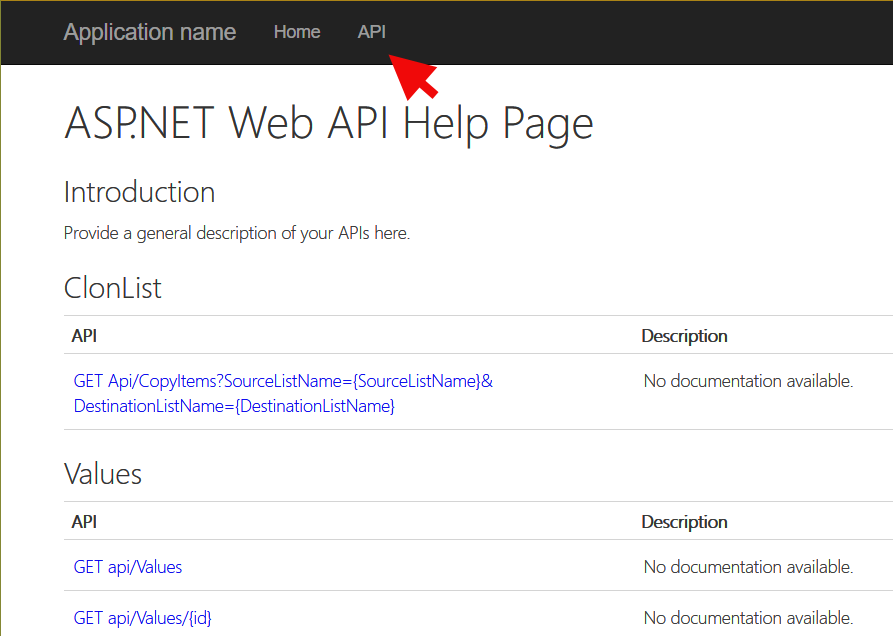Click the API column header in ClonList table

coord(84,336)
